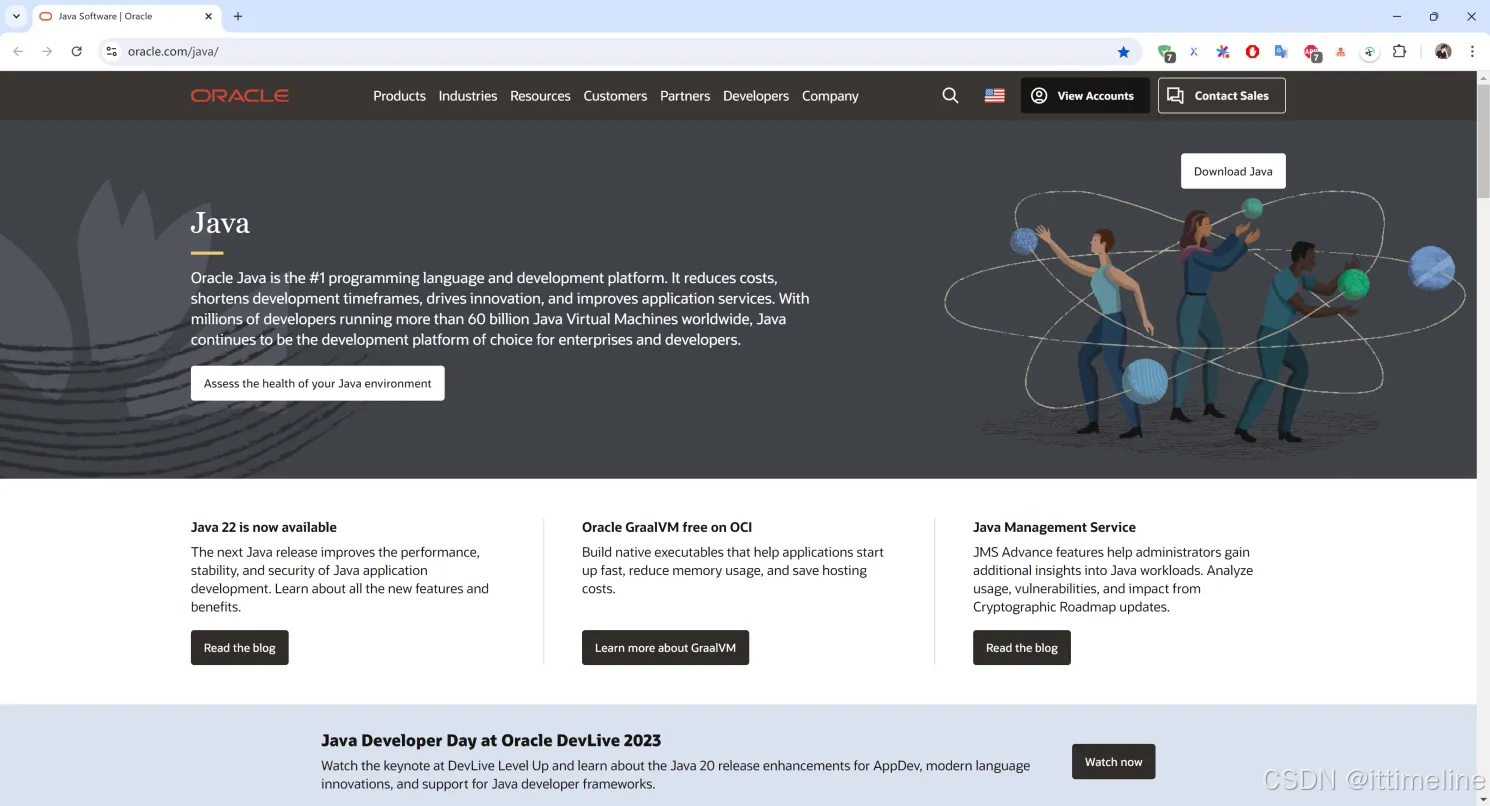
Task: Open the colorful asterisk extension icon
Action: pyautogui.click(x=1222, y=52)
